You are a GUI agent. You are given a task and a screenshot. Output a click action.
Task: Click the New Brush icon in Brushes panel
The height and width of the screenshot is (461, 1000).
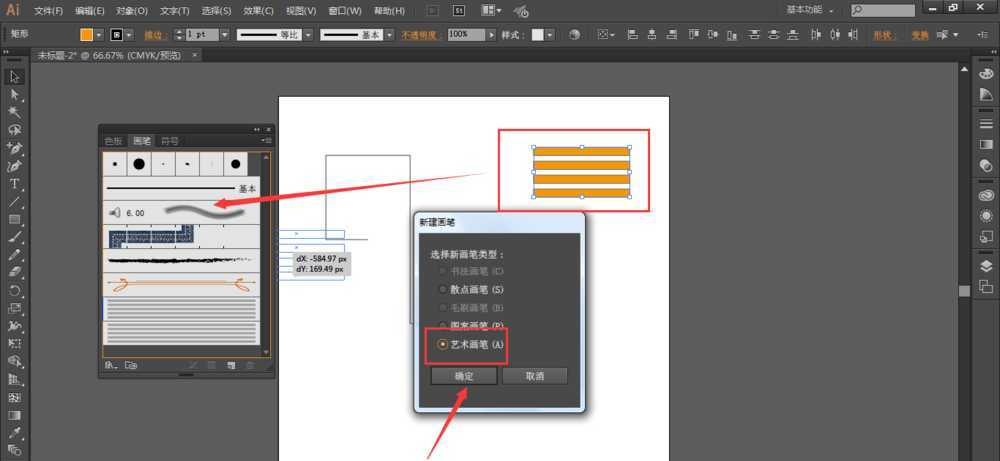230,366
